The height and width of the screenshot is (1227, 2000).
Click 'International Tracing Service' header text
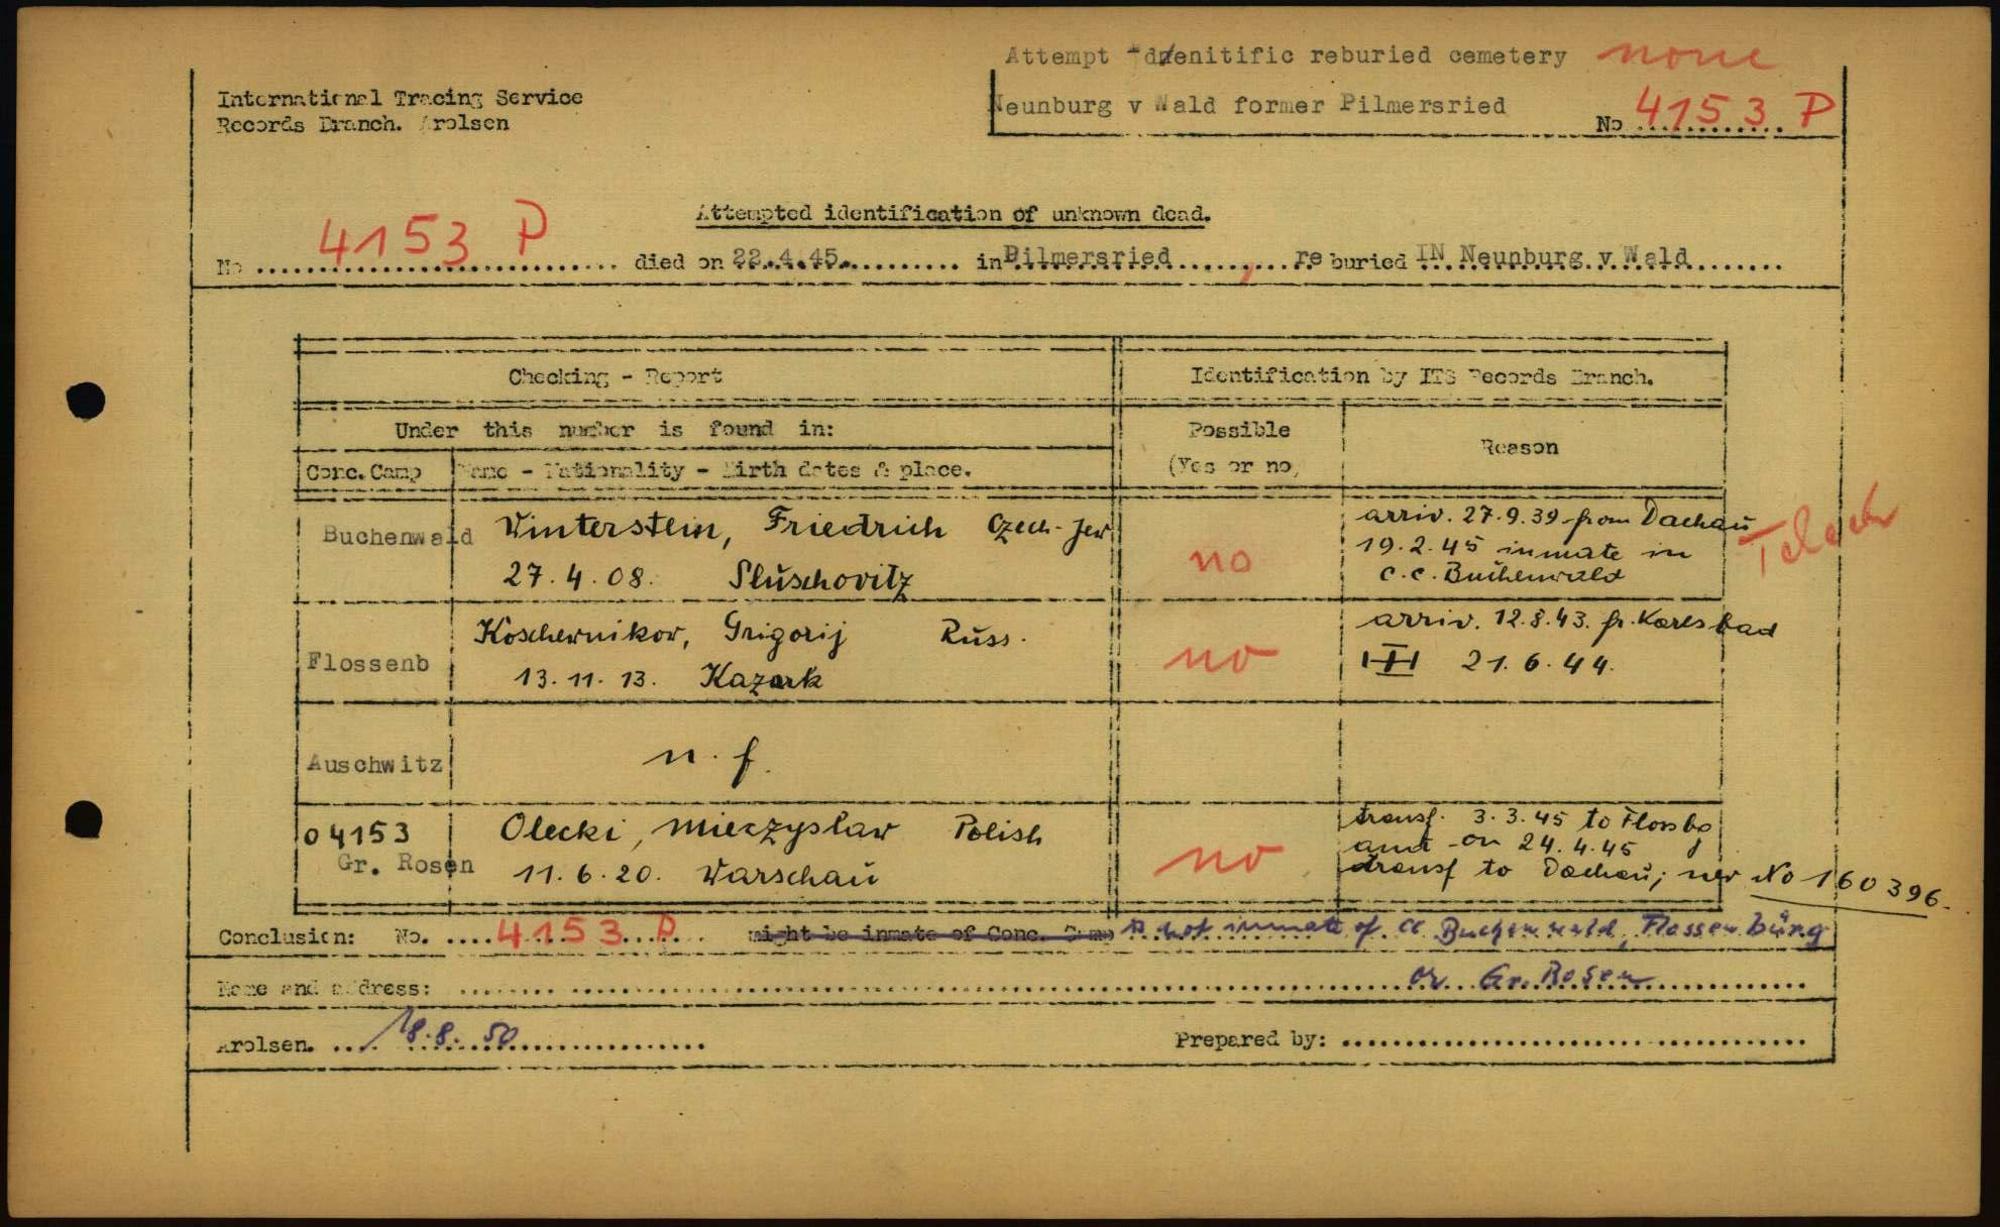[x=400, y=98]
